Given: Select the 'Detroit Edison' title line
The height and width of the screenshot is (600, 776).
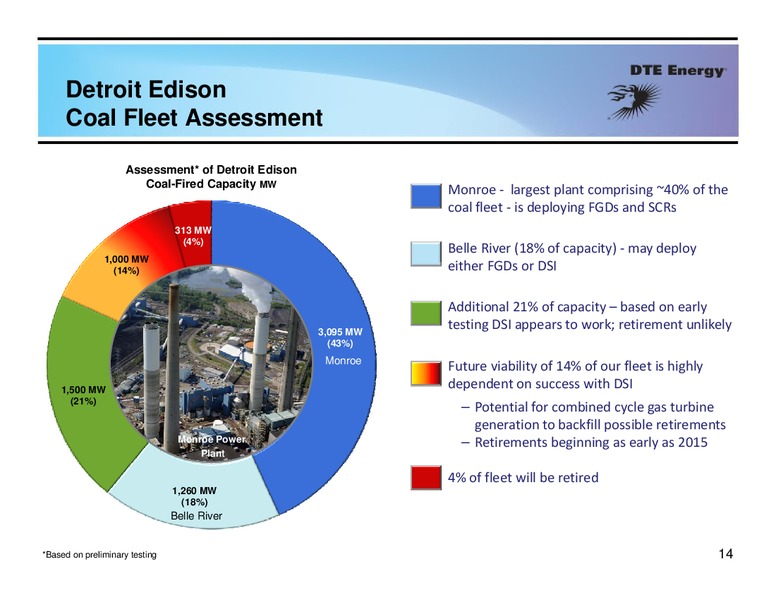Looking at the screenshot, I should (146, 90).
